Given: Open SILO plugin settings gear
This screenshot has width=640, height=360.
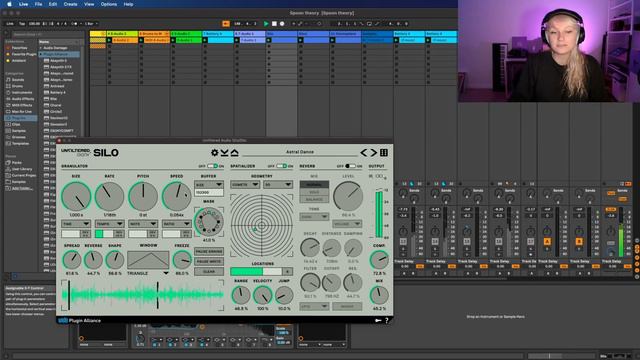Looking at the screenshot, I should pyautogui.click(x=214, y=153).
